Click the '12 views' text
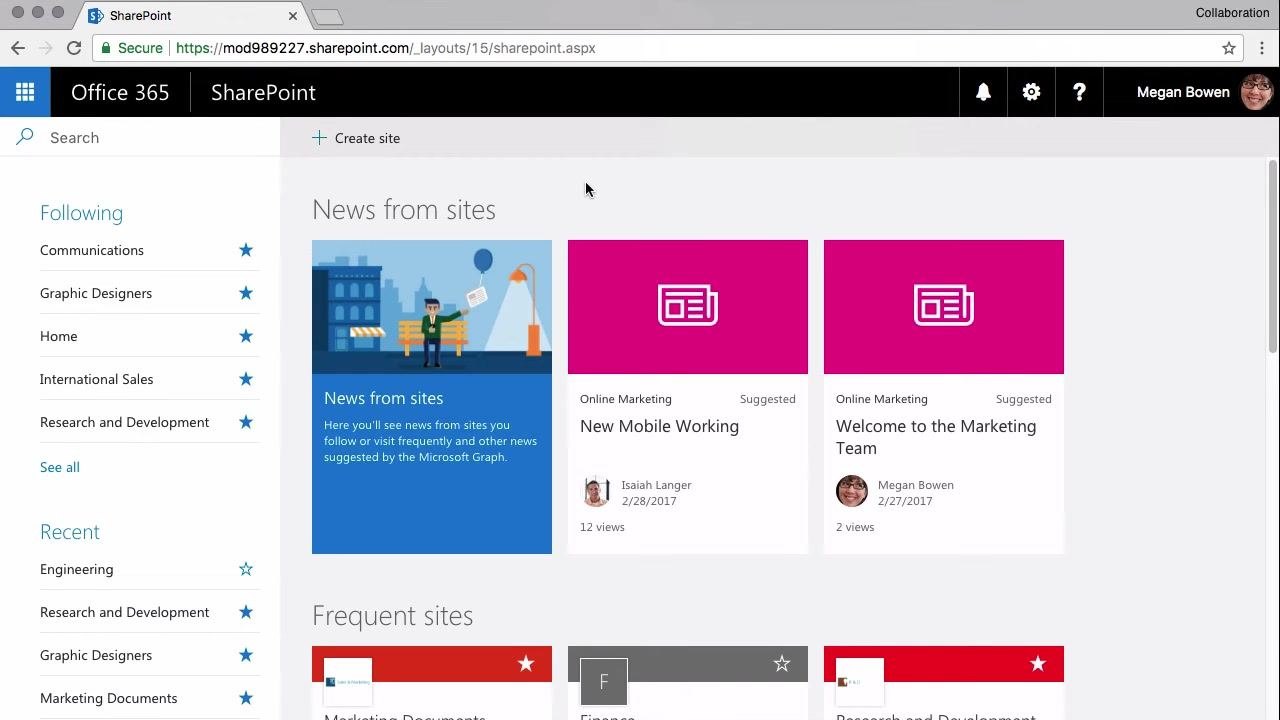The height and width of the screenshot is (720, 1280). pos(602,527)
